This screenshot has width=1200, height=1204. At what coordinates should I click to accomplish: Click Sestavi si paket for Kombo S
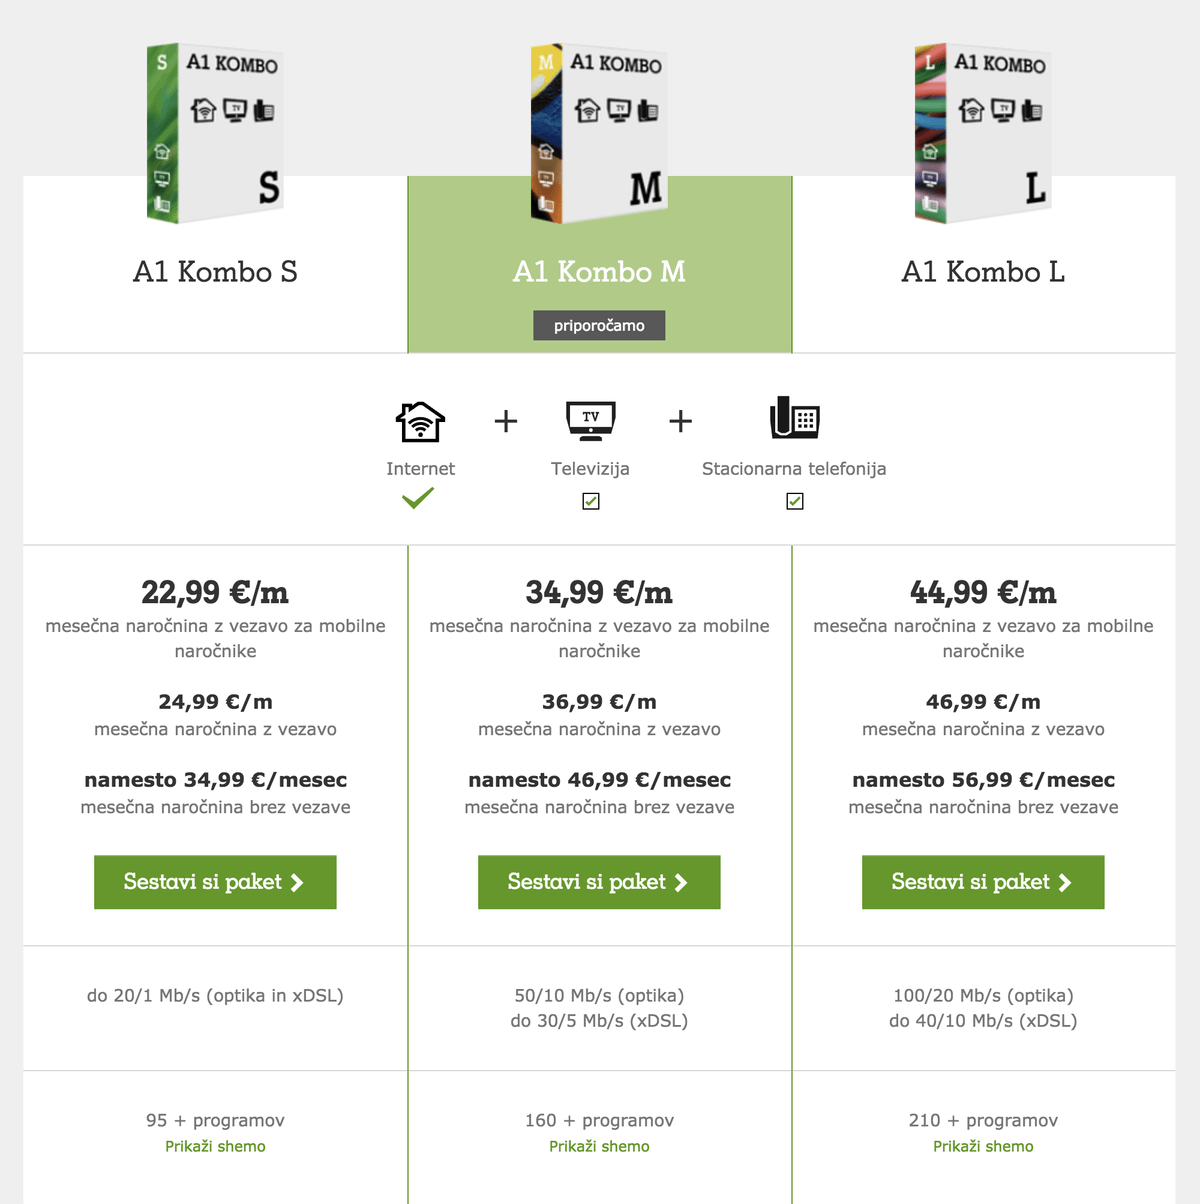215,882
